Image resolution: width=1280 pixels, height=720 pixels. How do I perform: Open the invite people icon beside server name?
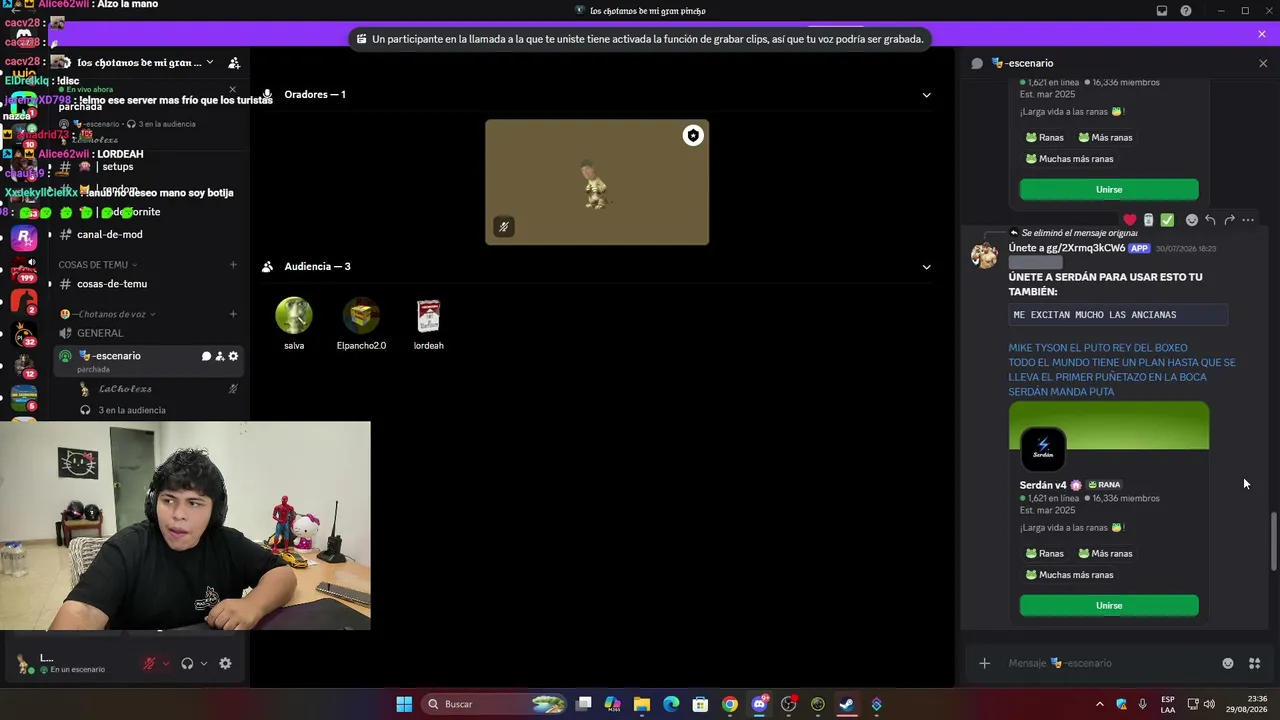(234, 63)
